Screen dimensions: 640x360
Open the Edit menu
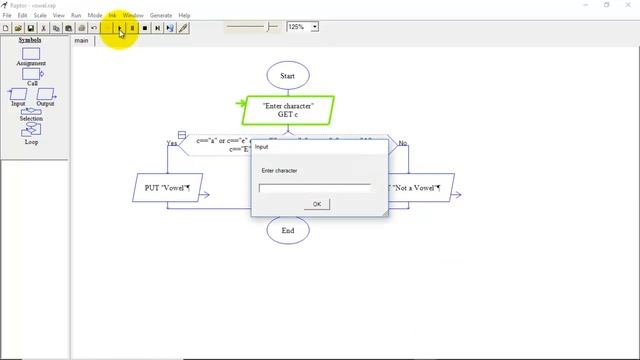coord(22,15)
